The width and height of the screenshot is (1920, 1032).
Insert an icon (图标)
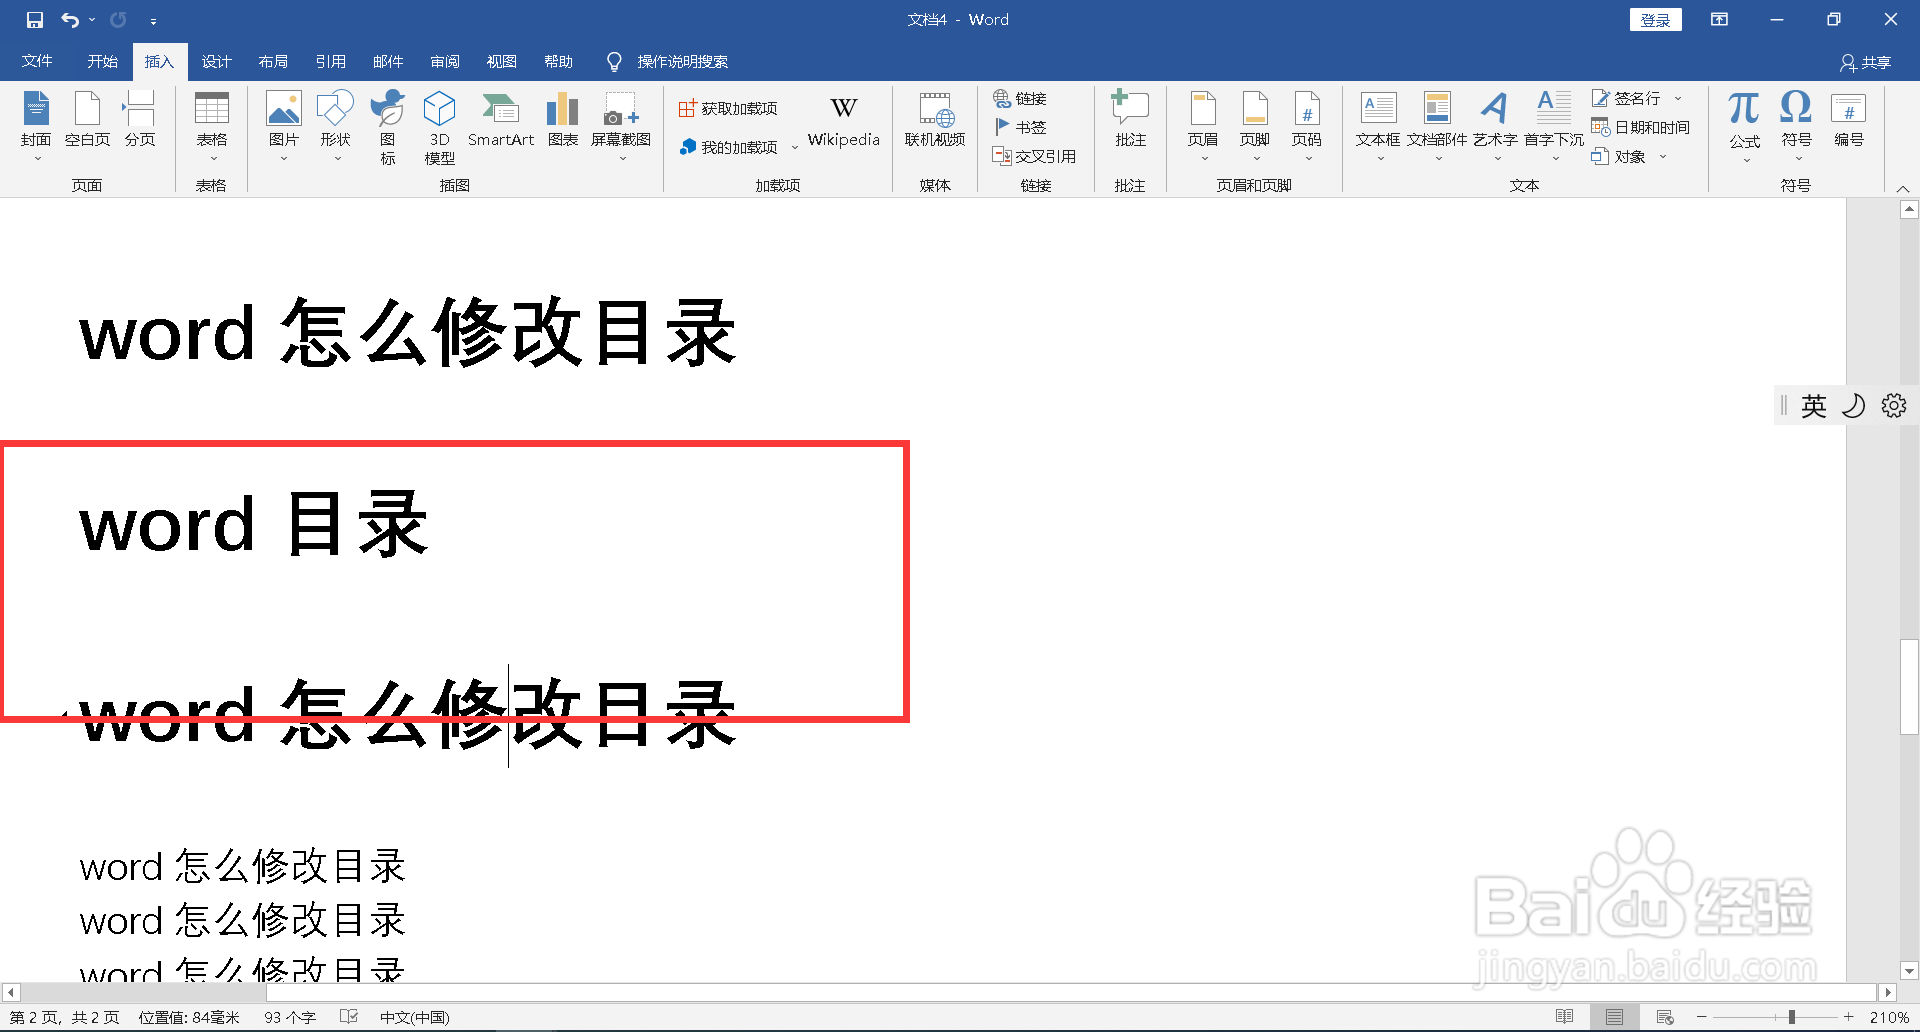(387, 127)
